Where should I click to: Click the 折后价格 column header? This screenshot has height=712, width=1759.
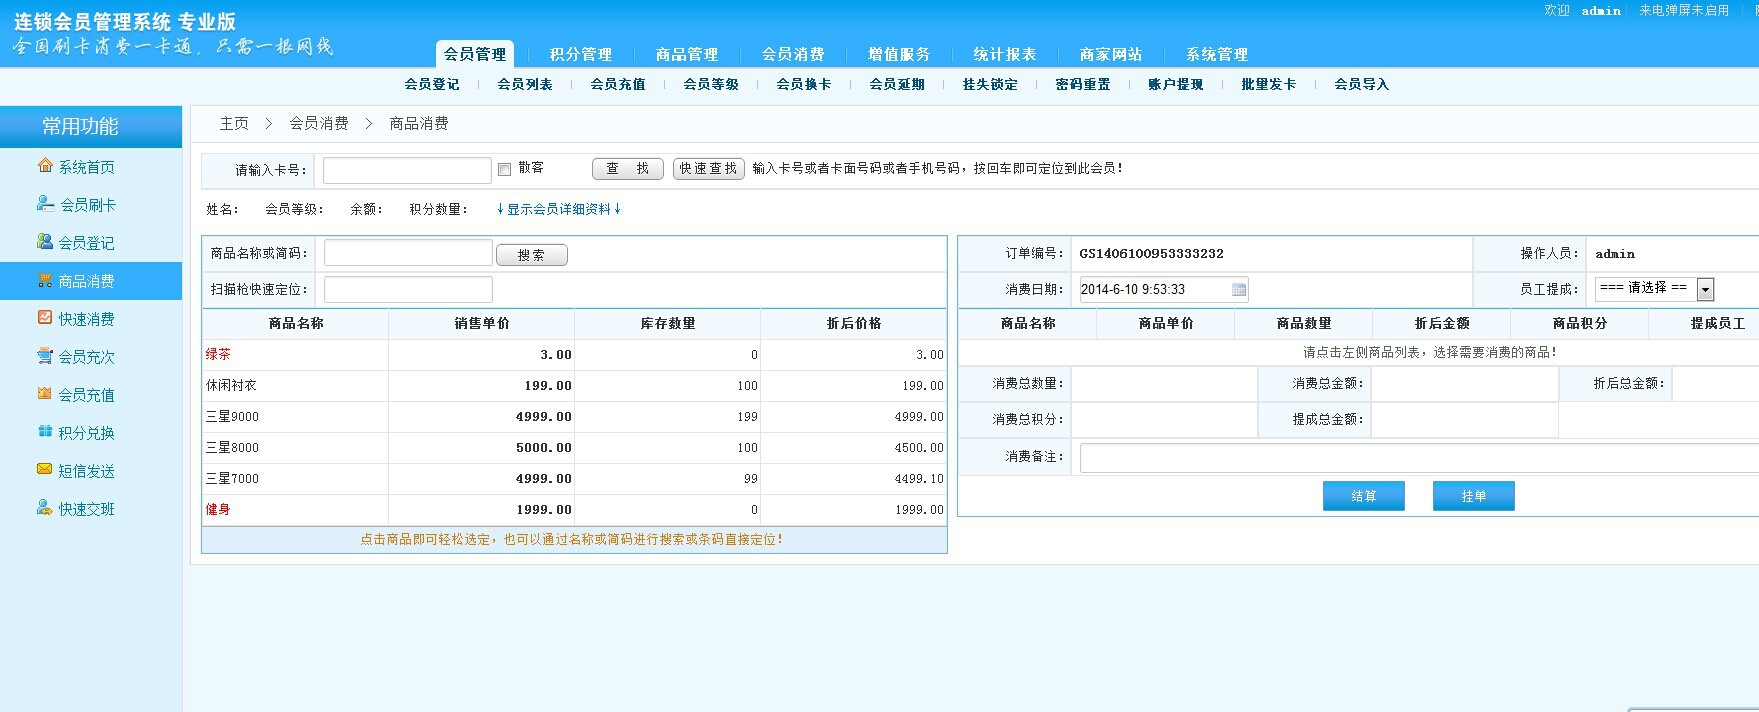coord(854,324)
